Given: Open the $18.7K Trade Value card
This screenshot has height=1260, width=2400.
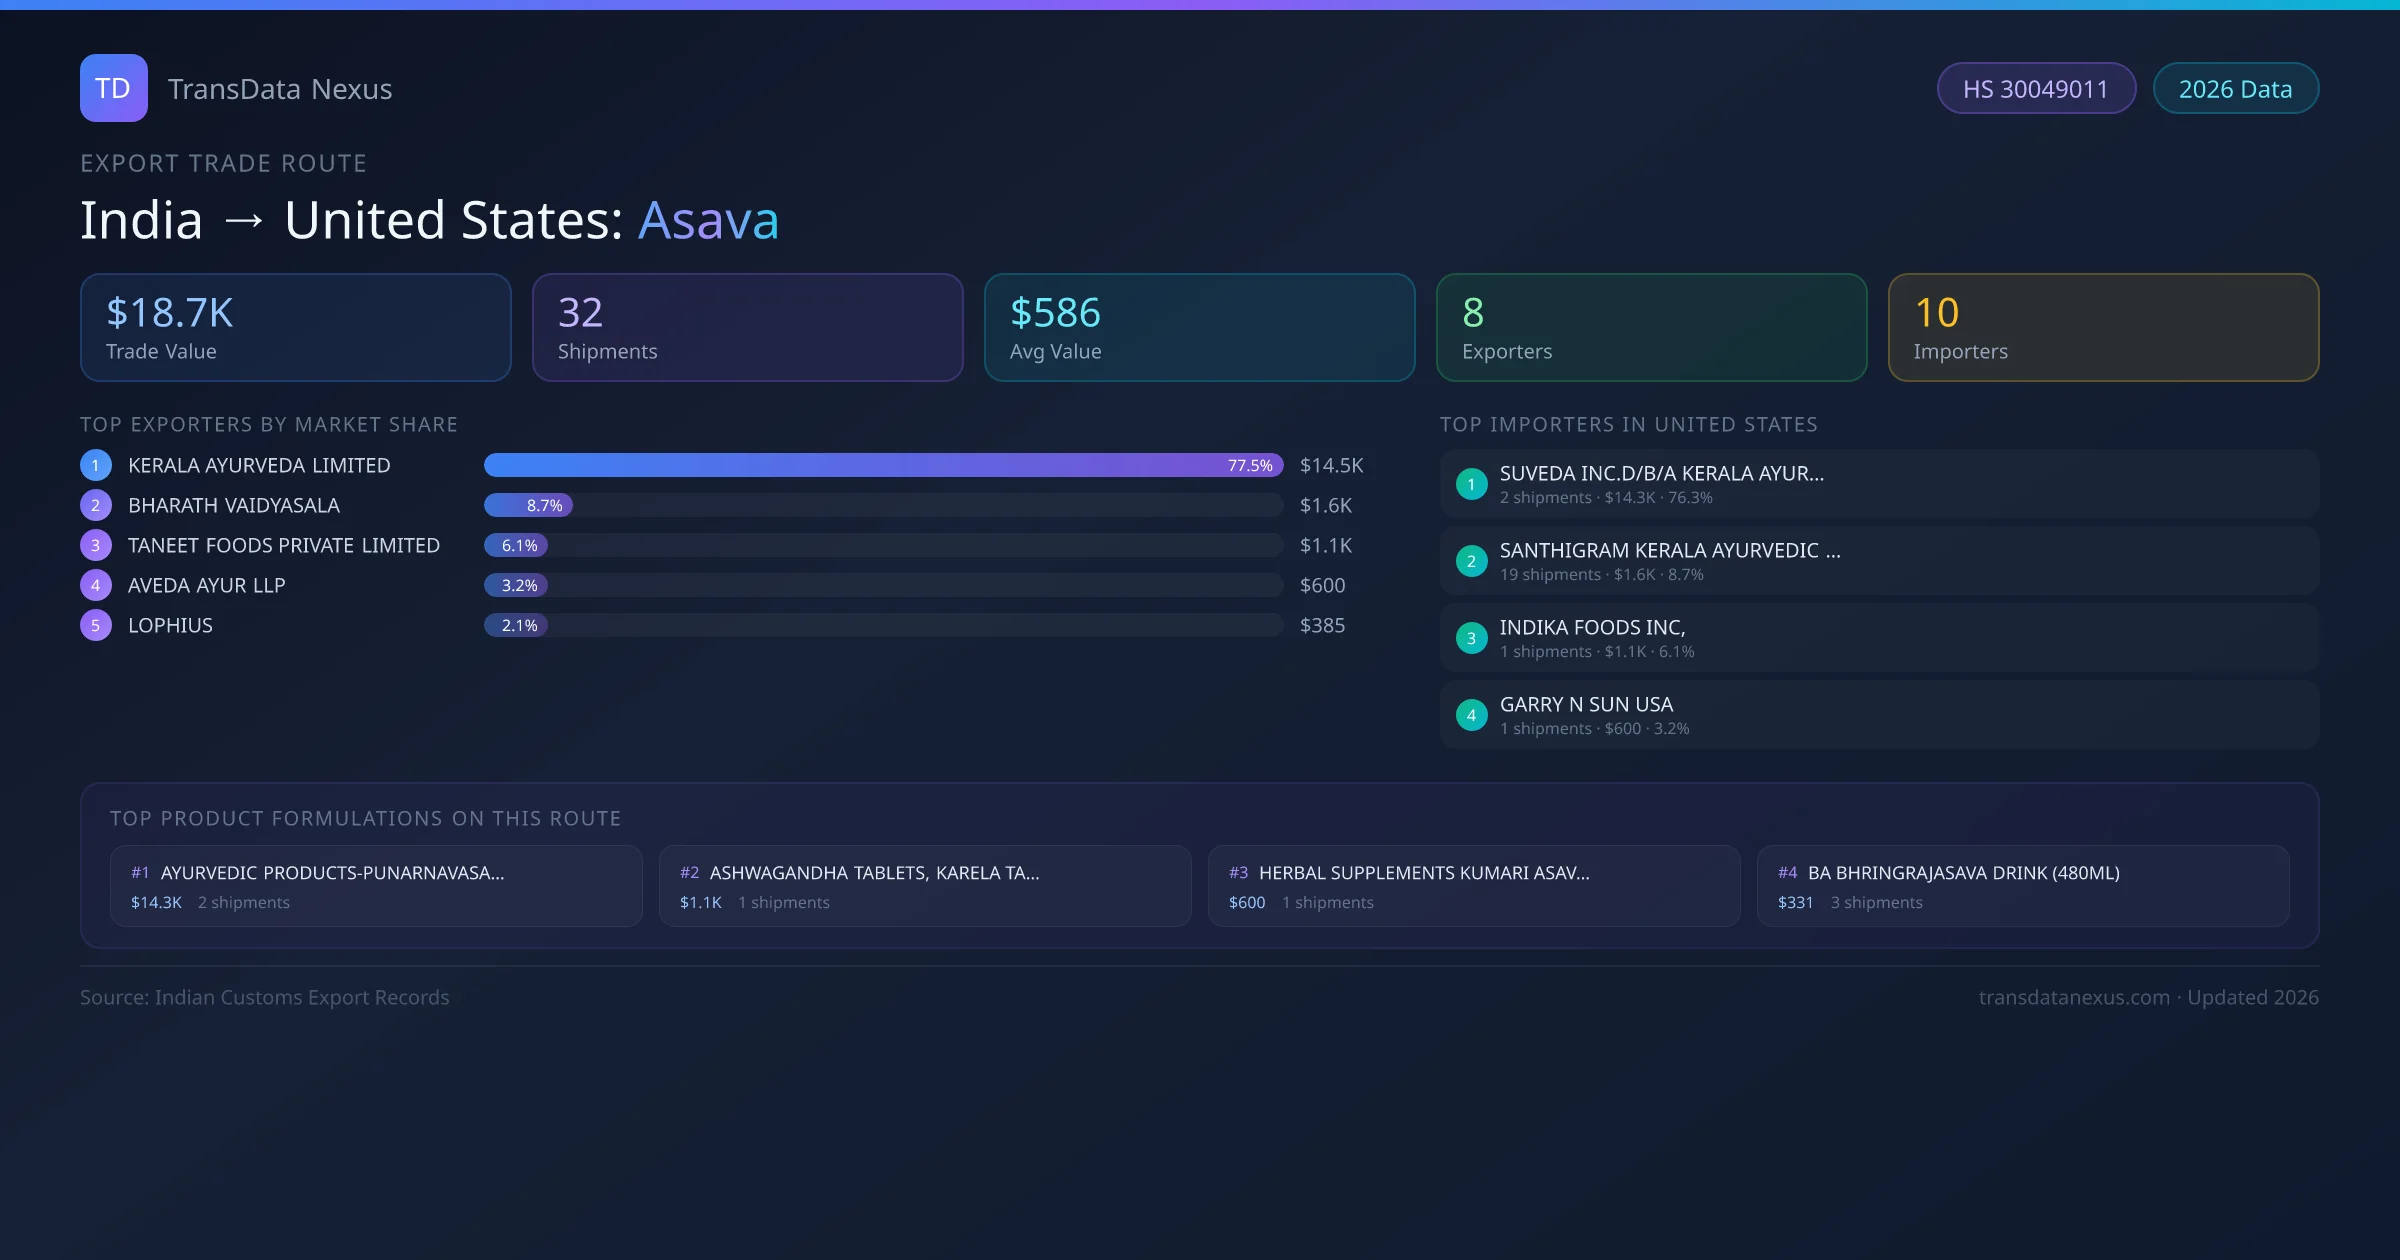Looking at the screenshot, I should 295,327.
